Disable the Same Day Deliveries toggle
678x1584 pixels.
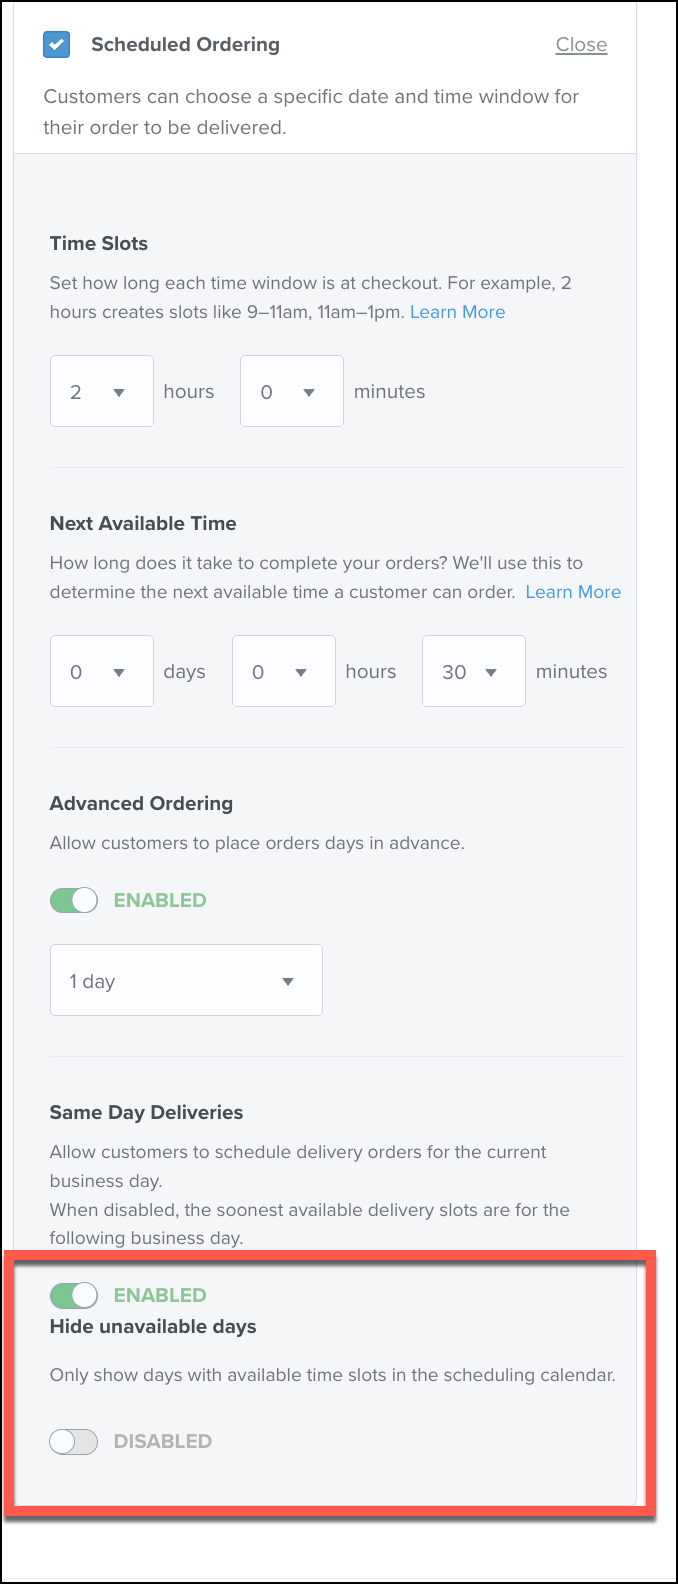coord(74,1295)
